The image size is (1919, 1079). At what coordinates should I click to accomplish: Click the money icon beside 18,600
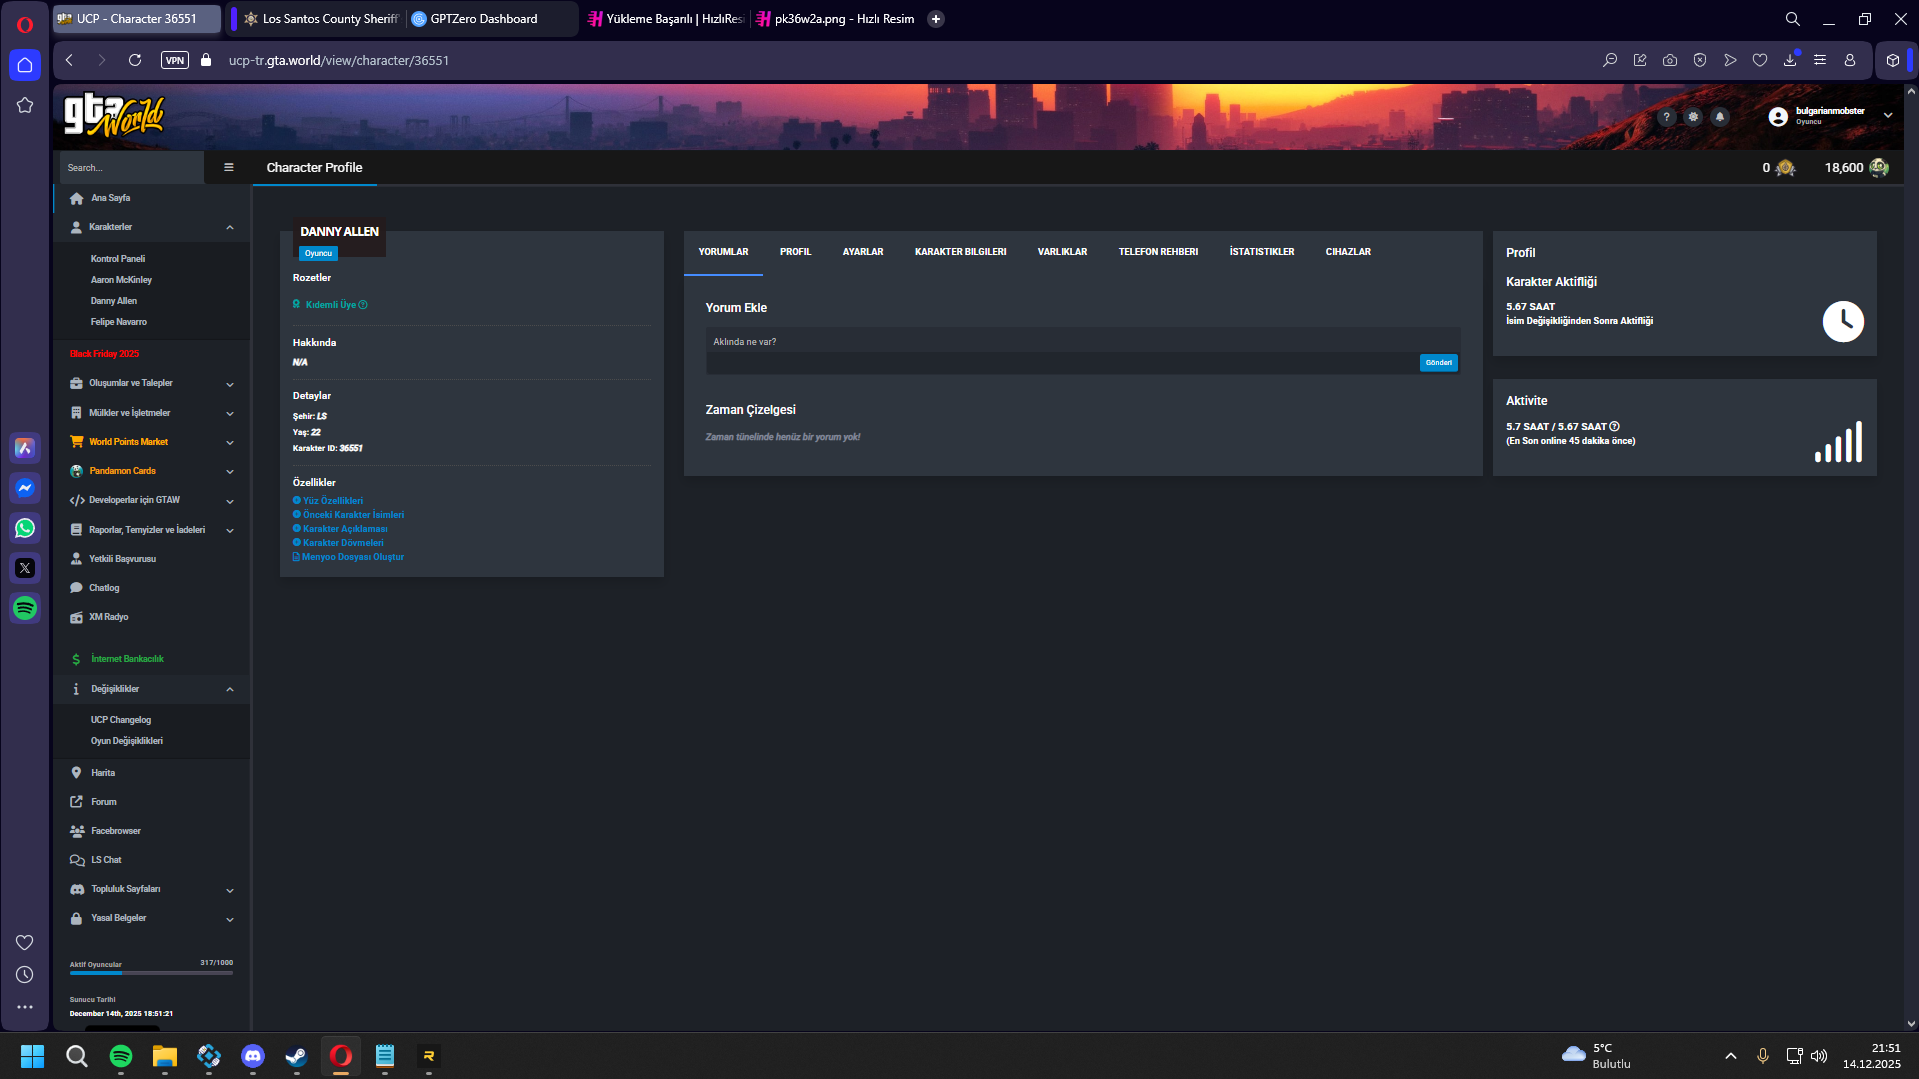point(1879,167)
